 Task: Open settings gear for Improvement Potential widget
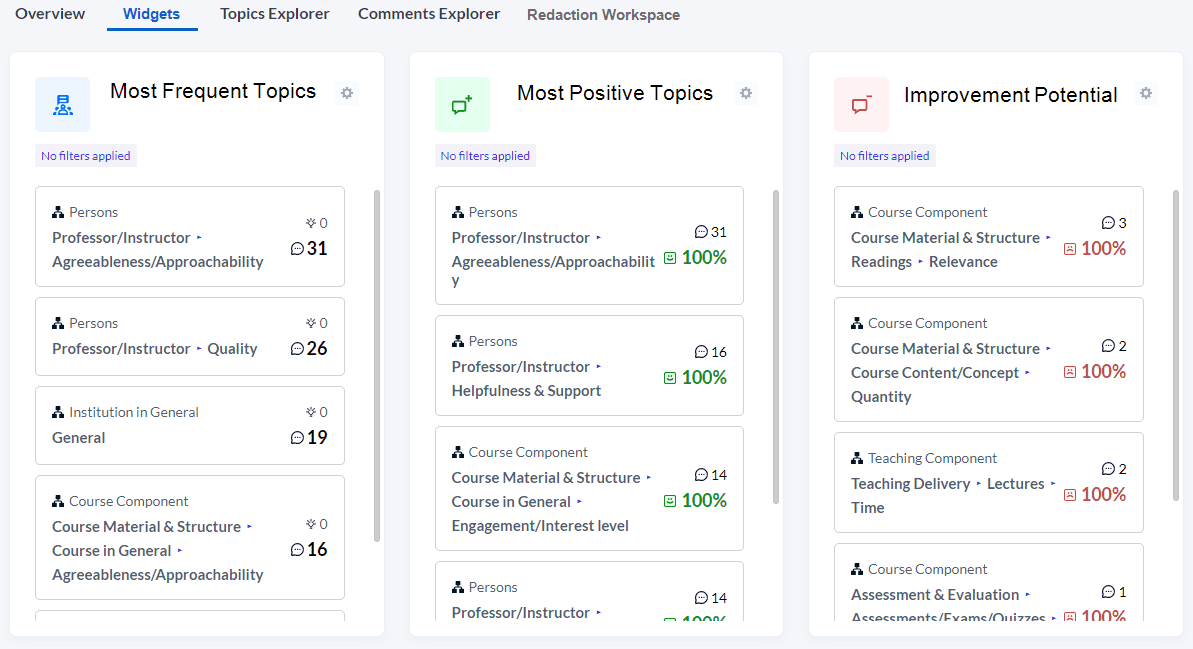tap(1146, 93)
